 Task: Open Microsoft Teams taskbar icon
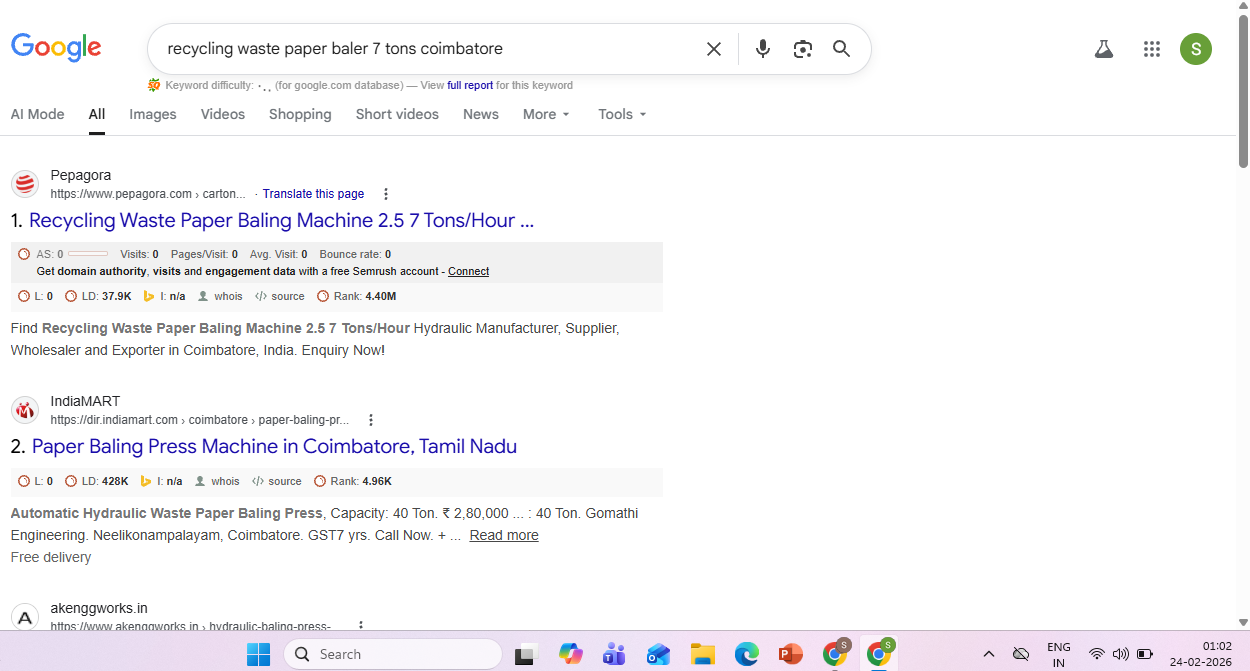(x=614, y=654)
